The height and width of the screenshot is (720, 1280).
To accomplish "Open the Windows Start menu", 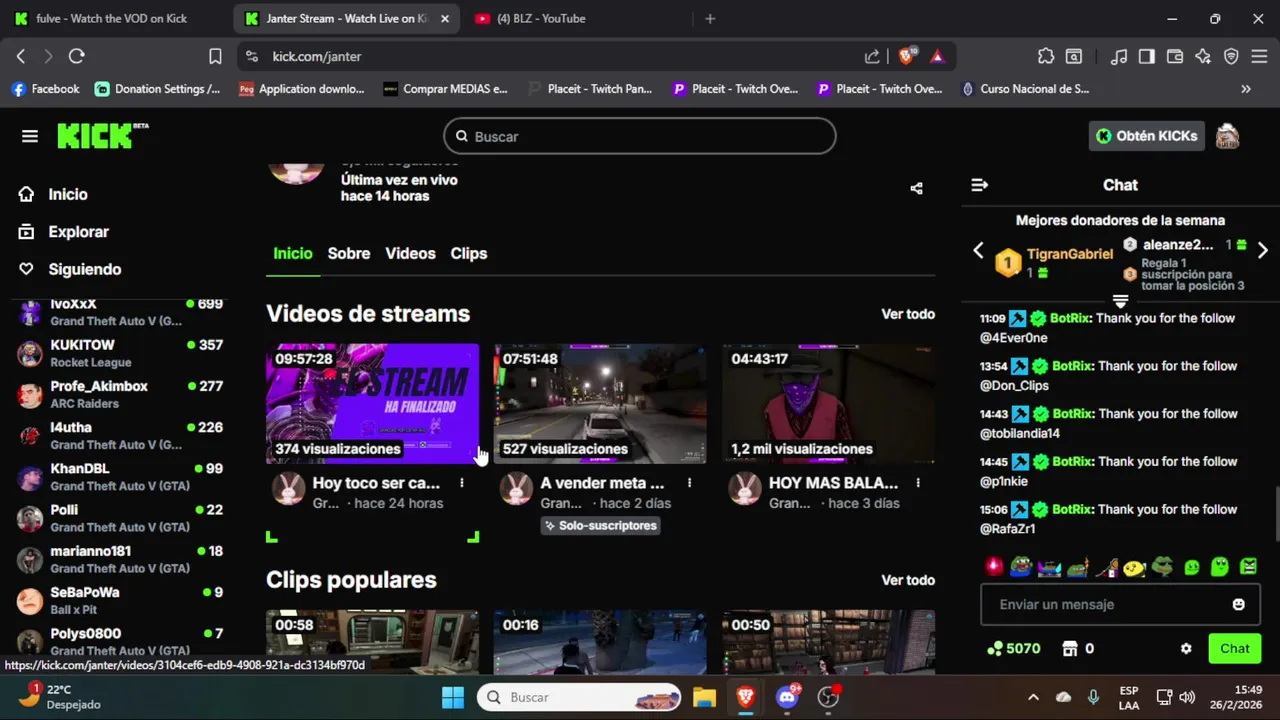I will point(453,697).
